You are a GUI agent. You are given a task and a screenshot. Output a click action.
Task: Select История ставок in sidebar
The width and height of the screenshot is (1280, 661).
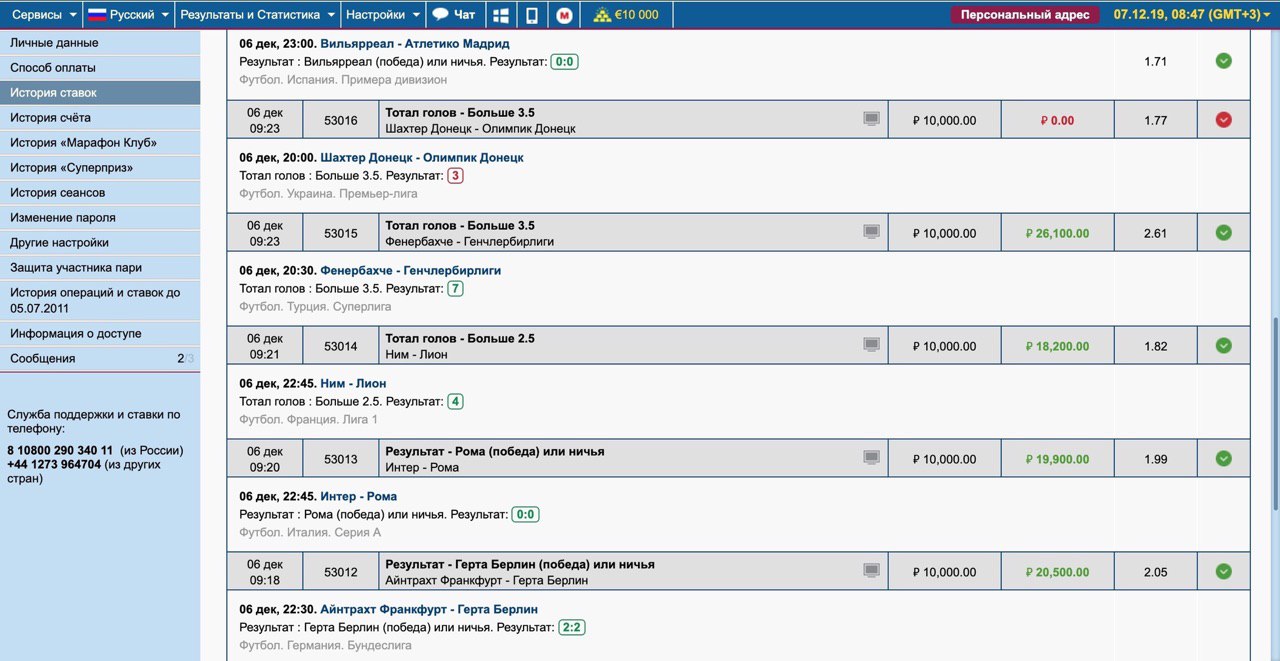coord(100,93)
